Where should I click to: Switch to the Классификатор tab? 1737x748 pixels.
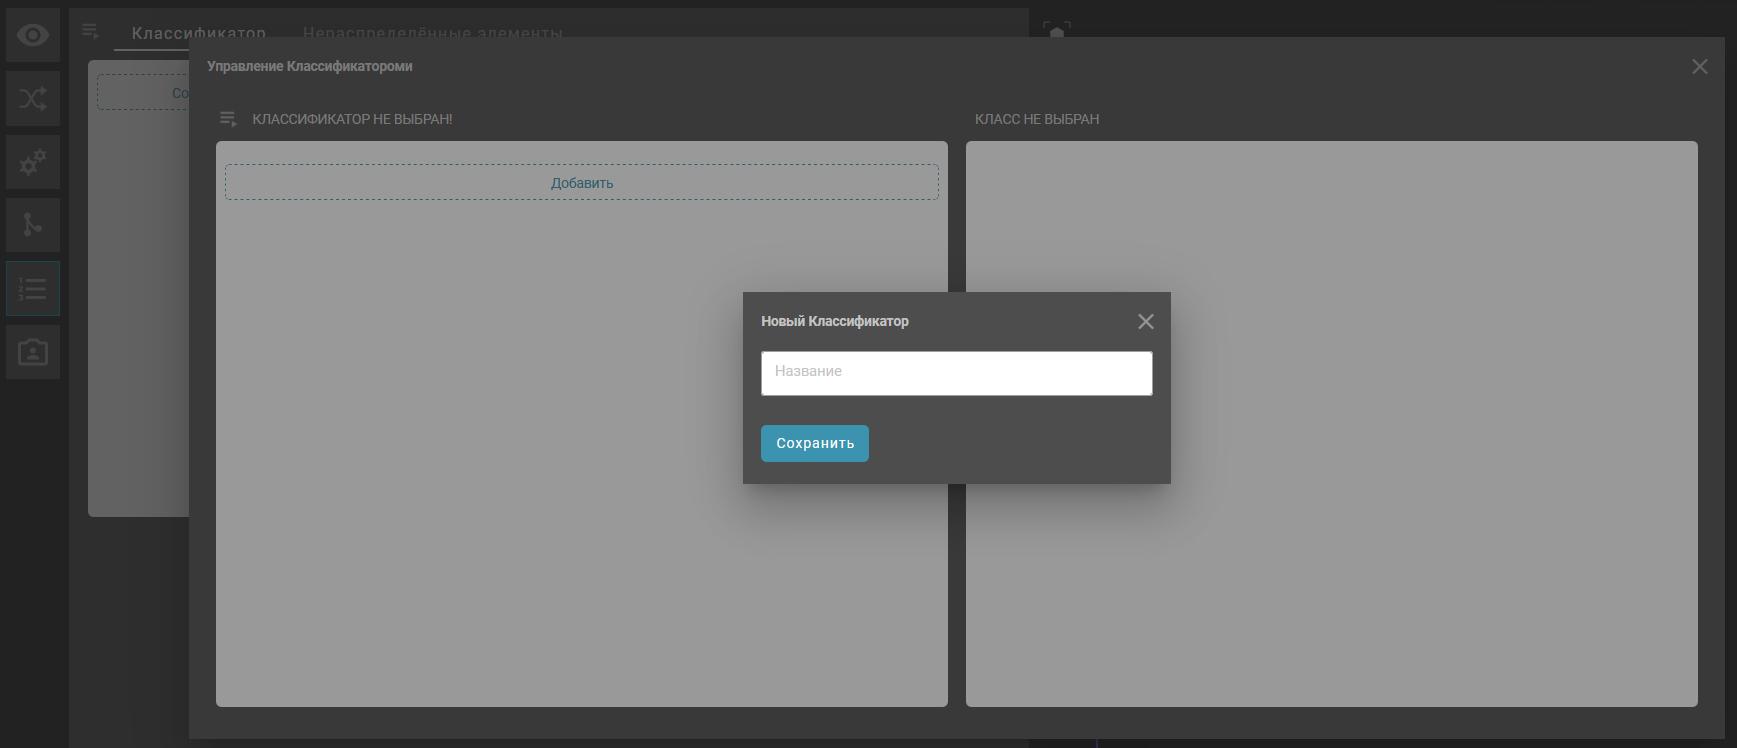(x=199, y=32)
